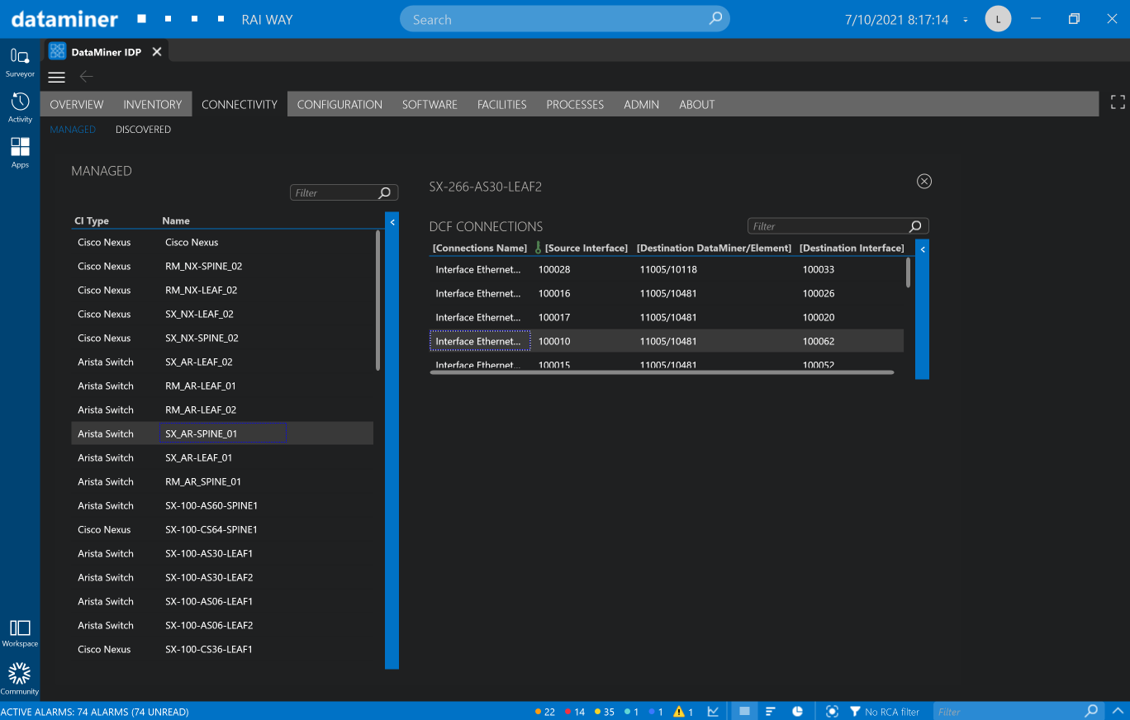
Task: Close the DataMiner IDP tab
Action: (x=156, y=51)
